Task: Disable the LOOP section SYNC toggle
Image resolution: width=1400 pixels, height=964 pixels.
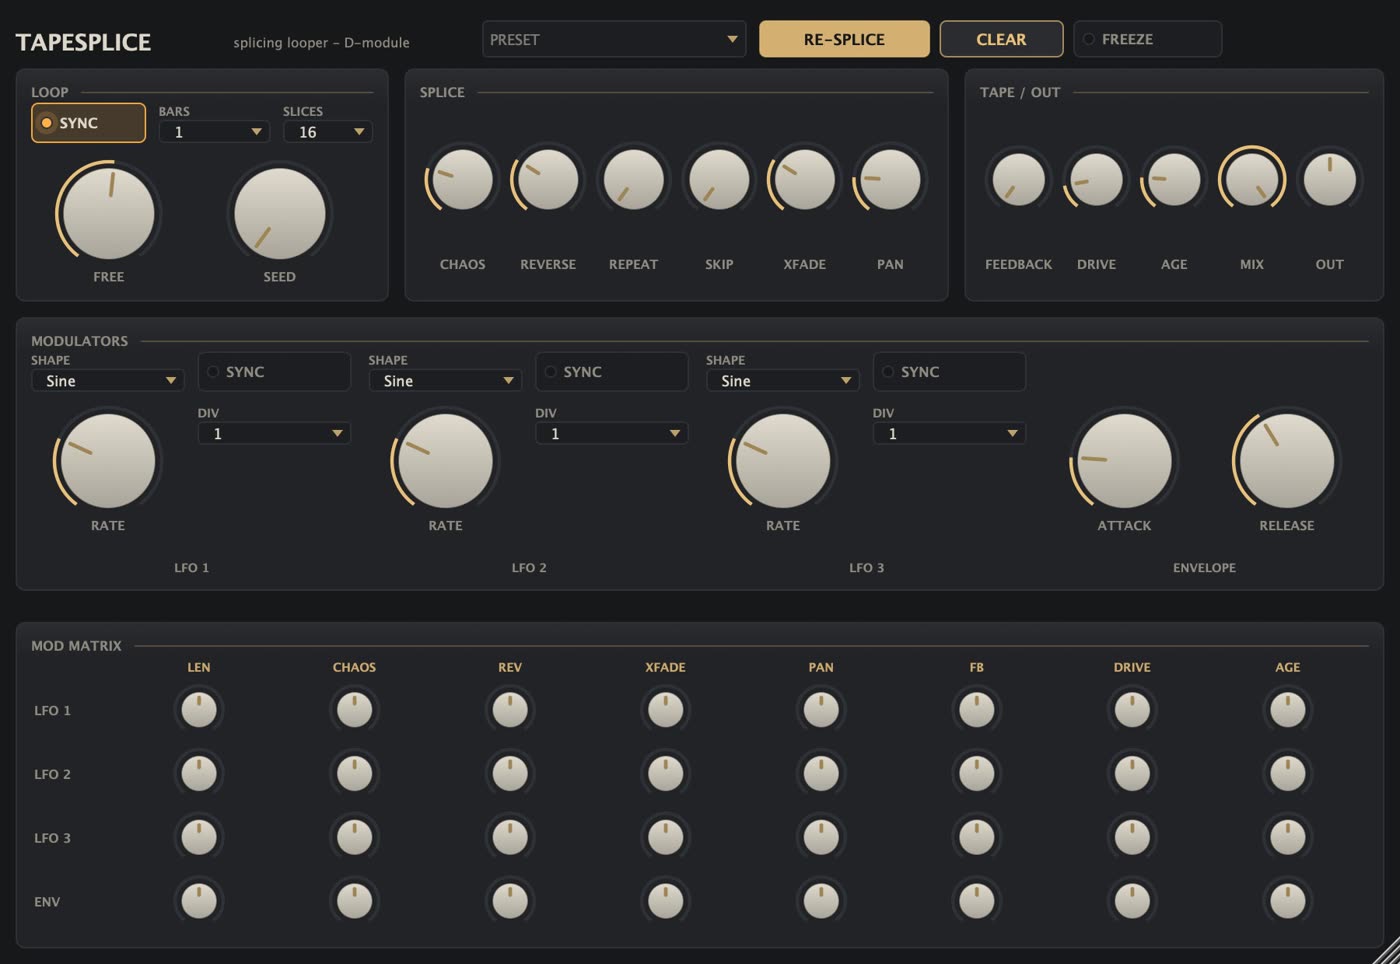Action: [x=88, y=123]
